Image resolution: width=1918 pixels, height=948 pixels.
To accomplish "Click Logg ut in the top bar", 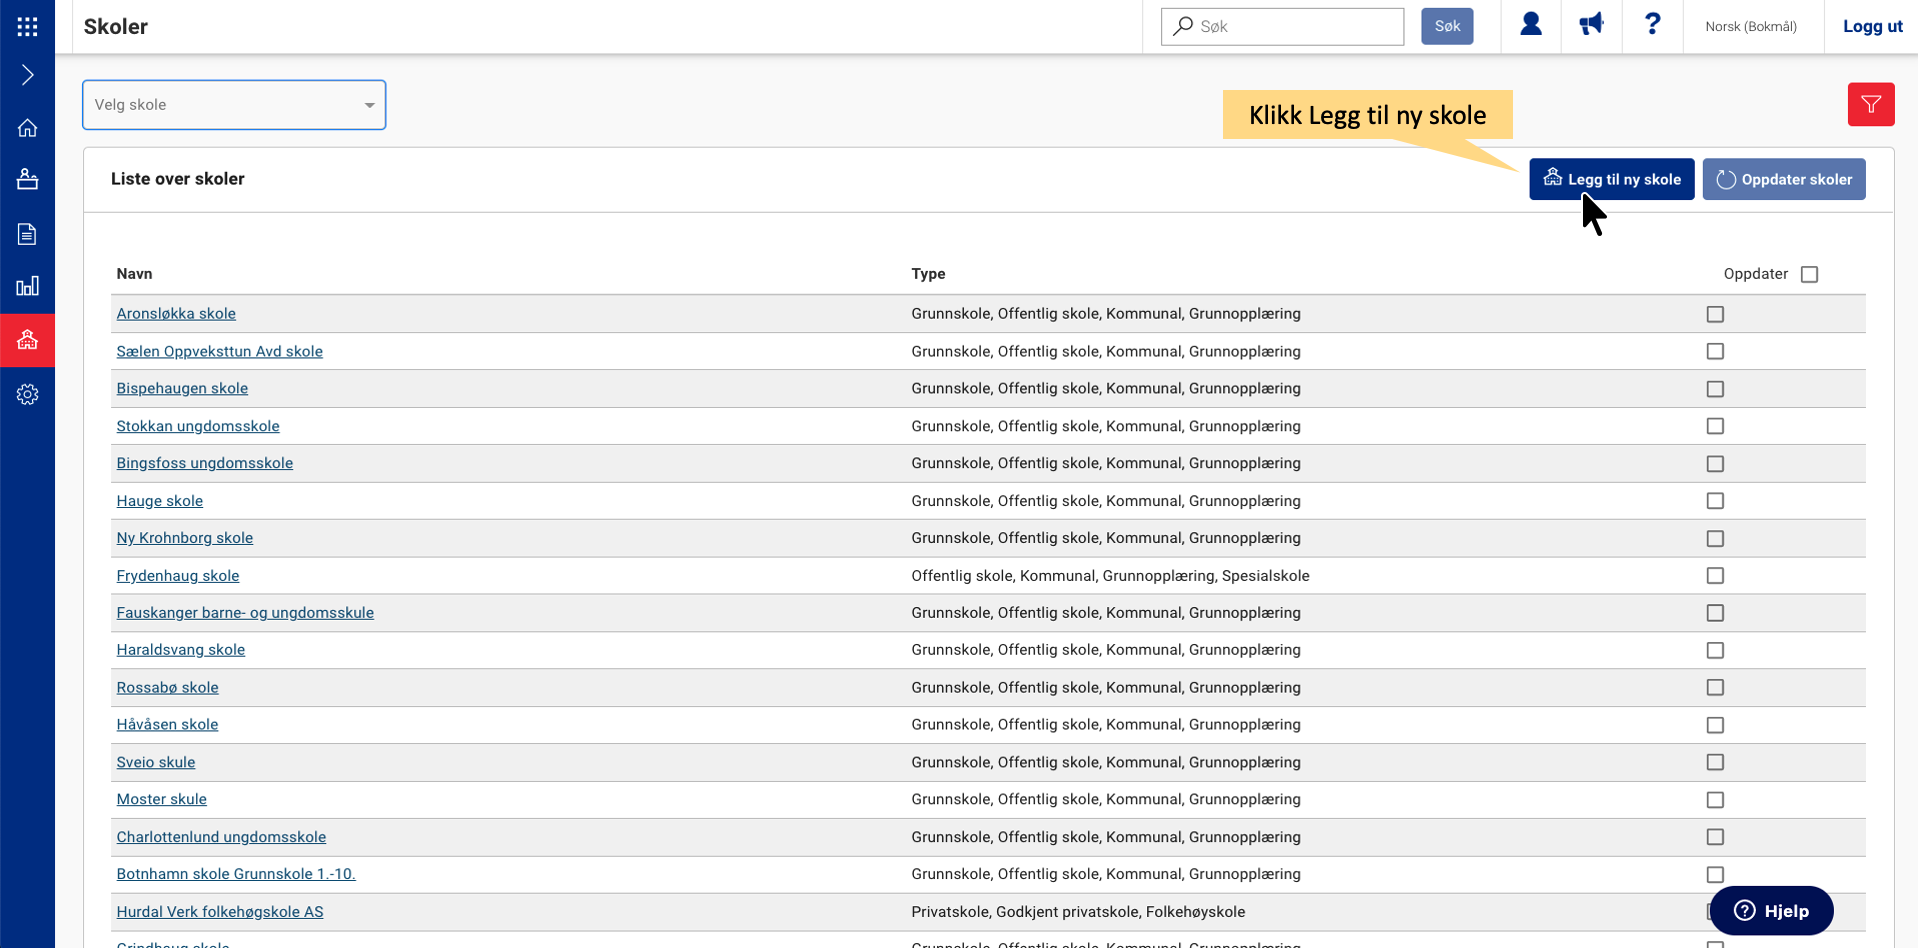I will pos(1872,27).
